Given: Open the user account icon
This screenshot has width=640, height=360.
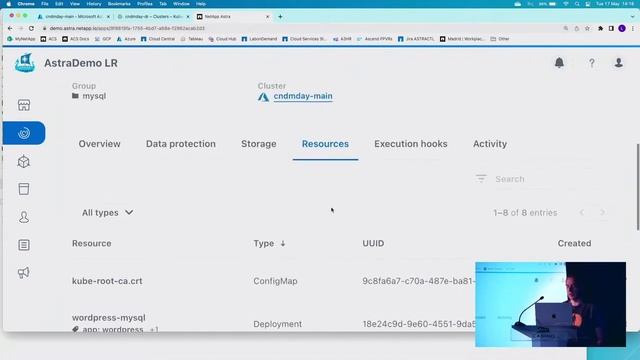Looking at the screenshot, I should point(619,62).
